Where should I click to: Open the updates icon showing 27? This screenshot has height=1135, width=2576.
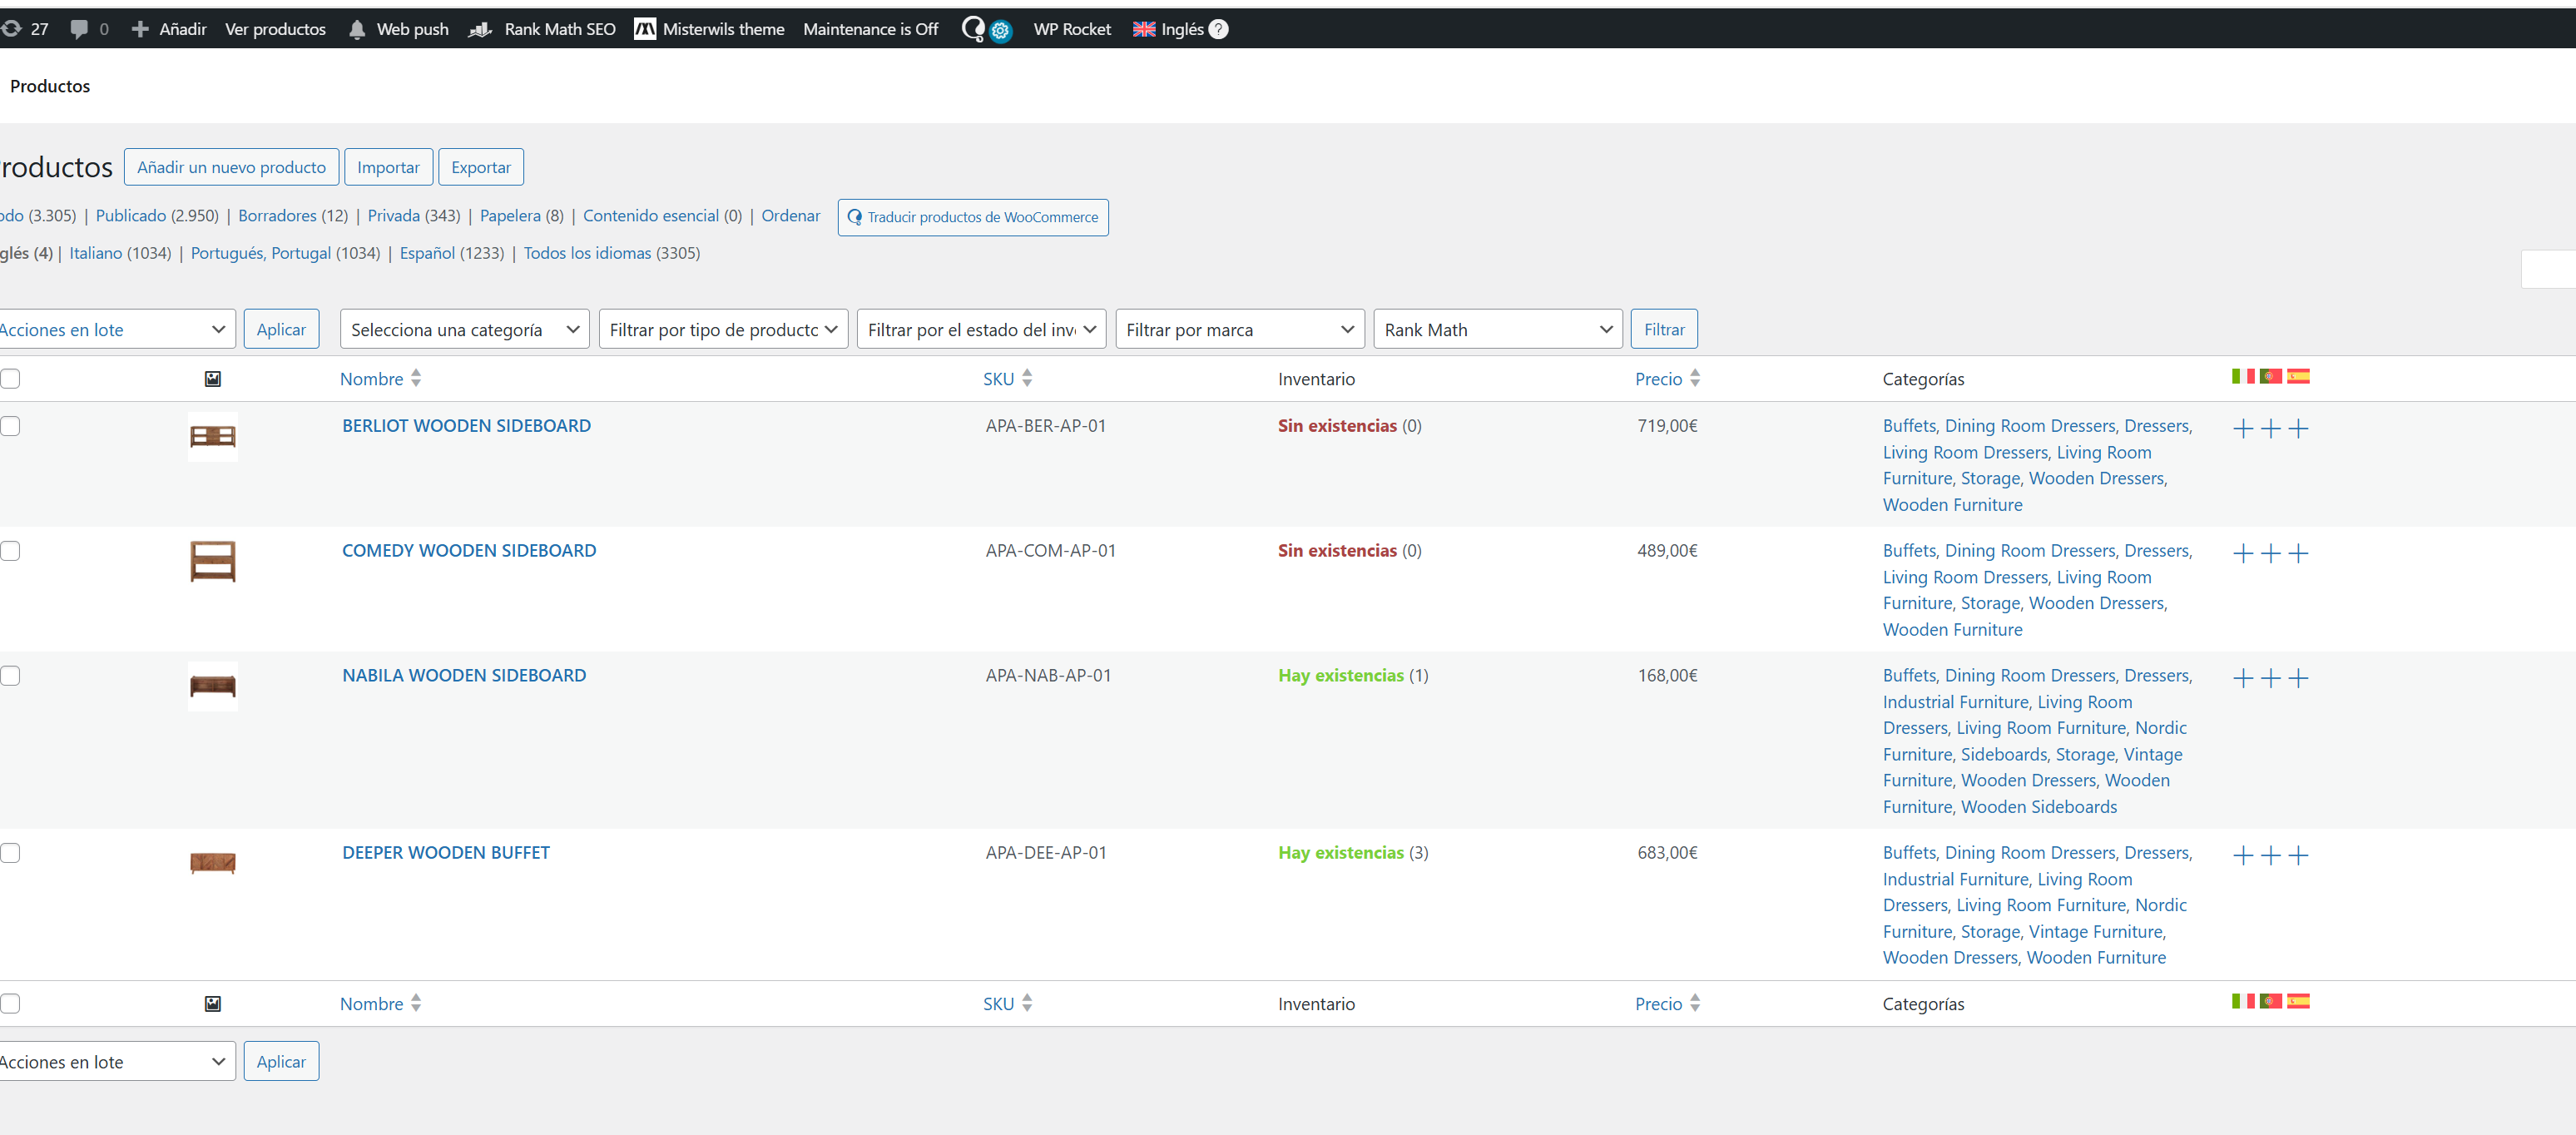click(12, 29)
